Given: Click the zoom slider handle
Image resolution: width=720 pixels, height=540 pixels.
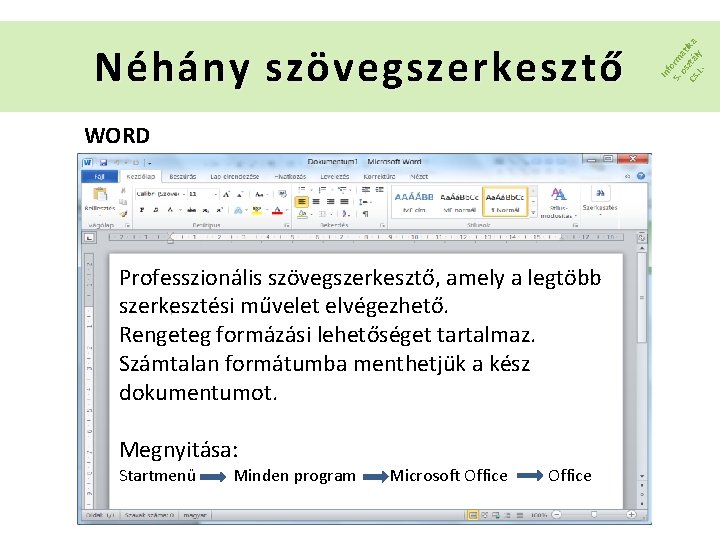Looking at the screenshot, I should coord(594,515).
